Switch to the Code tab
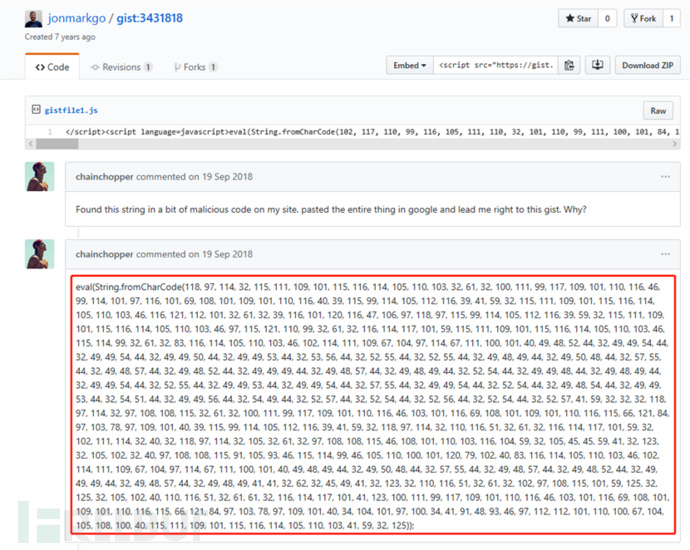 (x=52, y=67)
